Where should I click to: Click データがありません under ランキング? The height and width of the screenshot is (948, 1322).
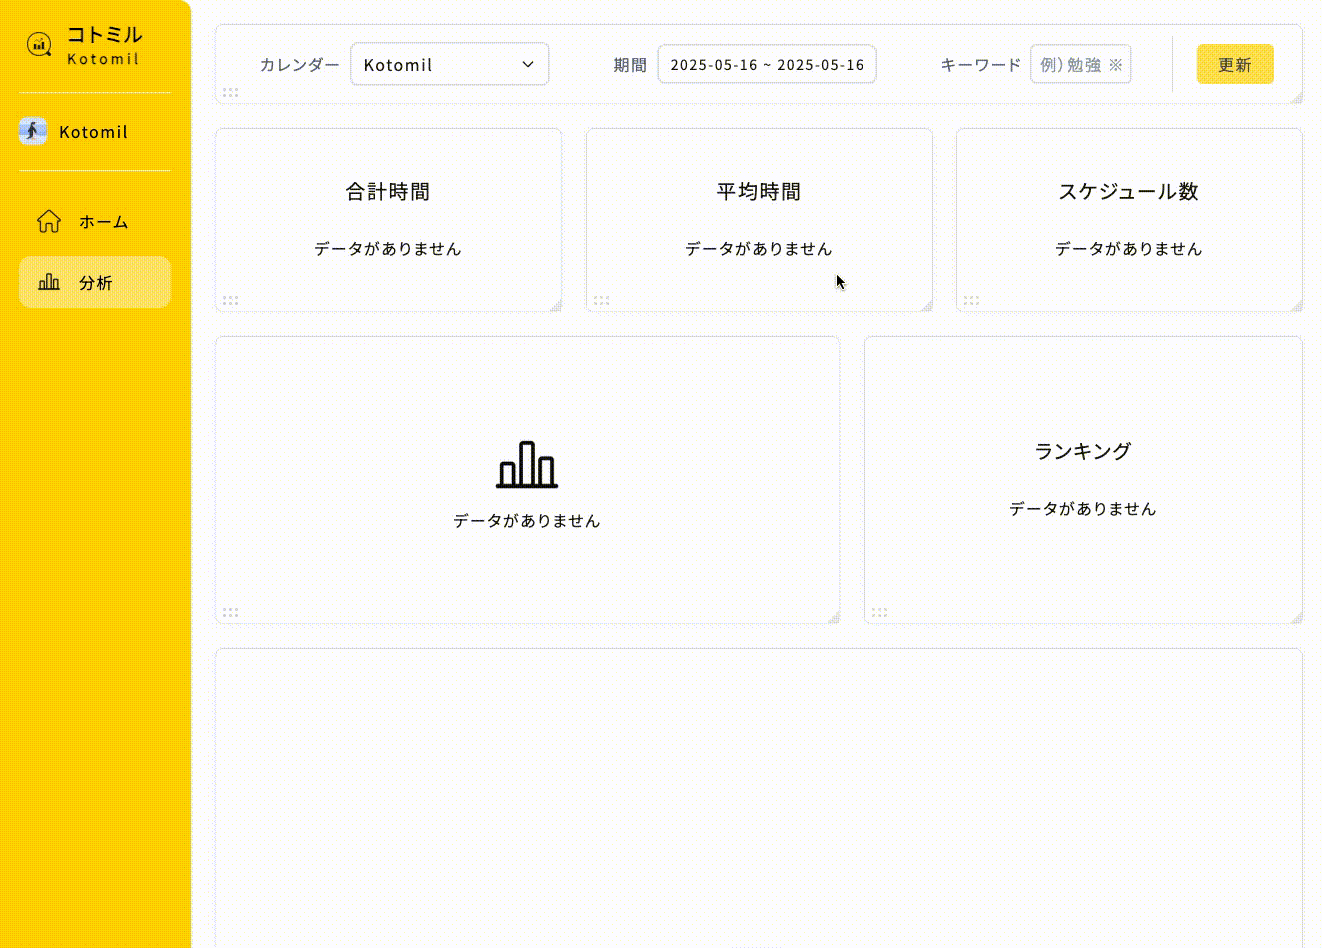click(1083, 509)
